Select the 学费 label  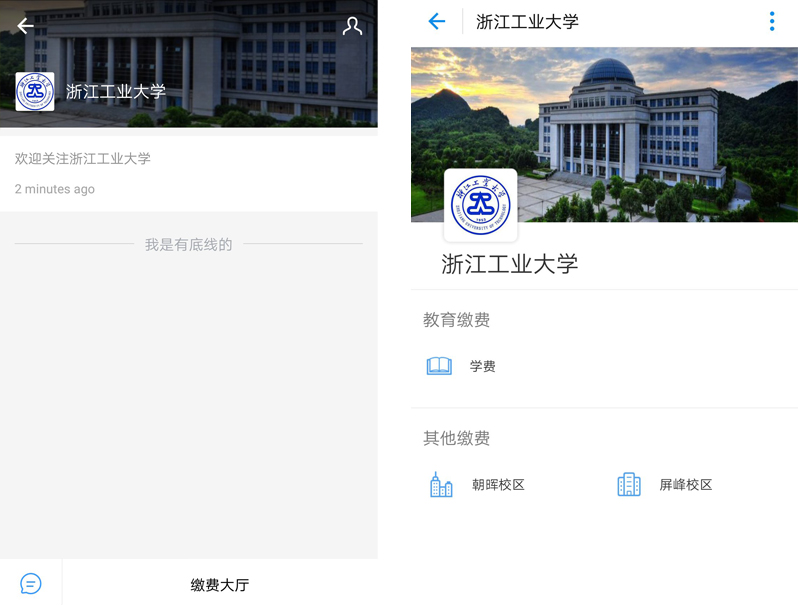pyautogui.click(x=483, y=367)
